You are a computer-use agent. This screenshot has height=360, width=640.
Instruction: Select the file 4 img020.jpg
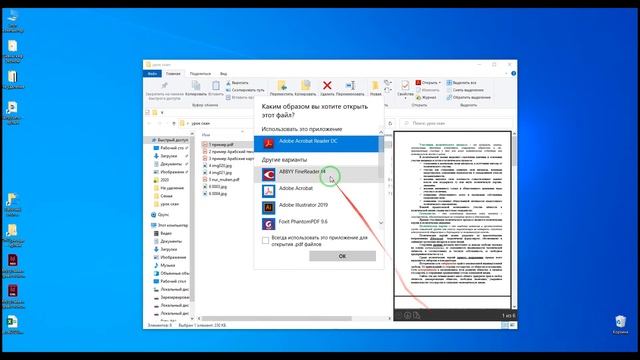(x=220, y=166)
